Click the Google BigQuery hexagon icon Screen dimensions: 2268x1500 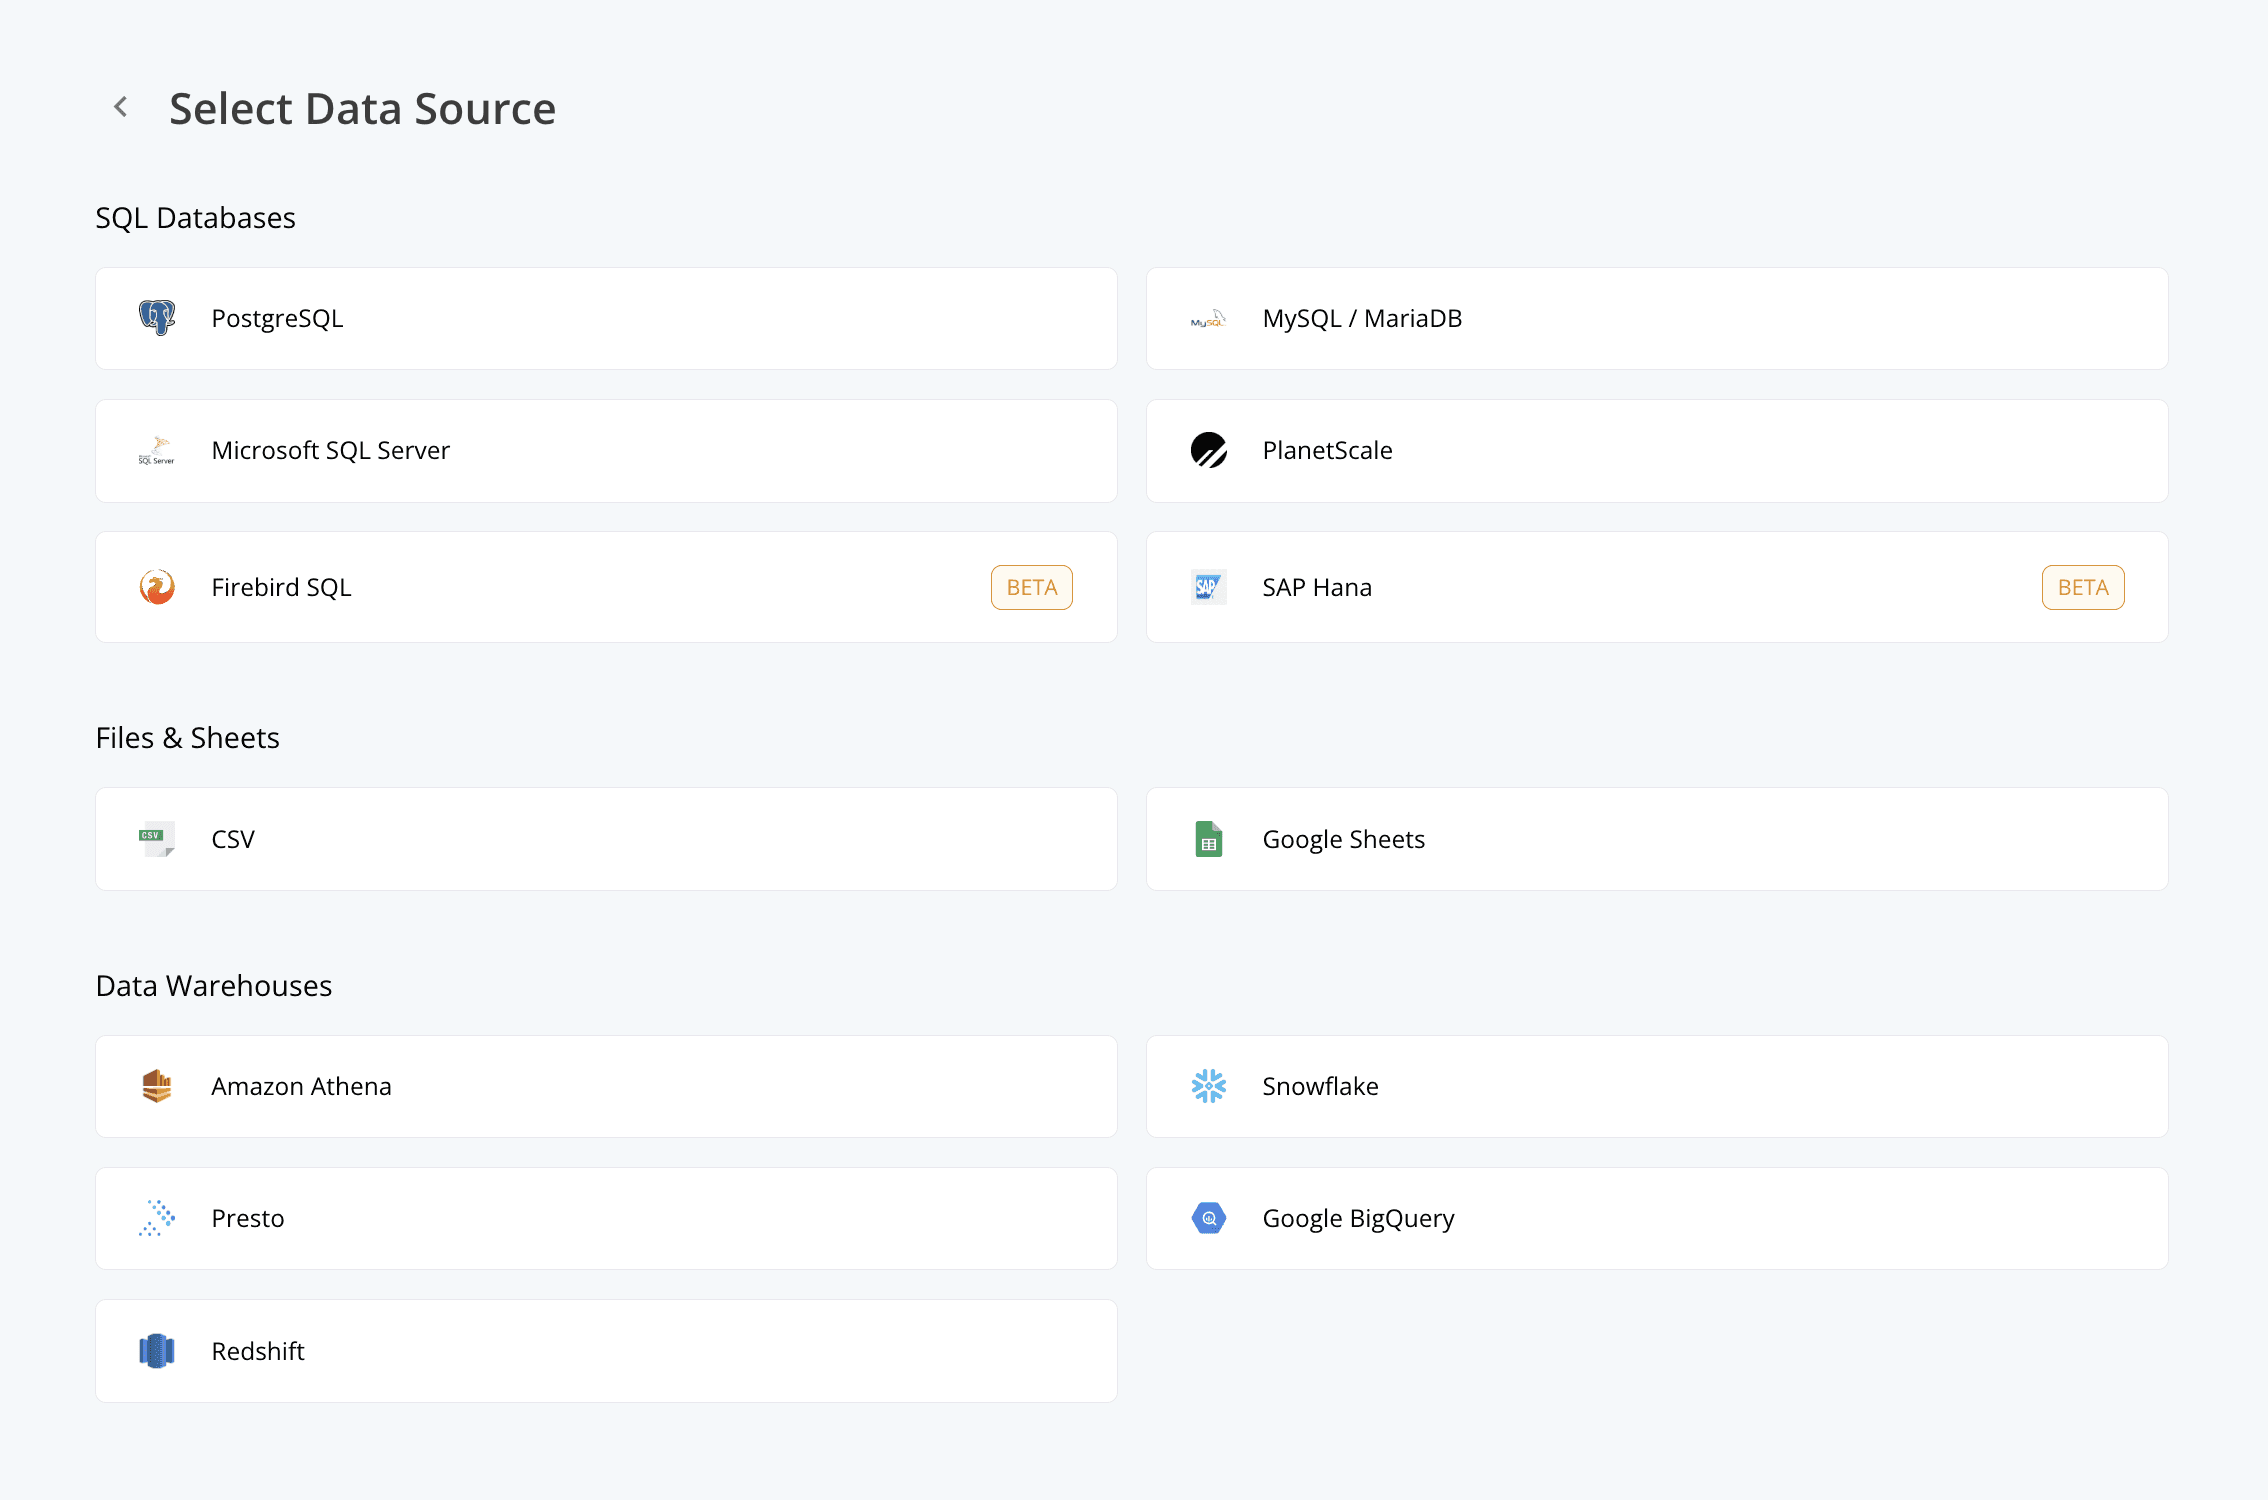click(1208, 1218)
